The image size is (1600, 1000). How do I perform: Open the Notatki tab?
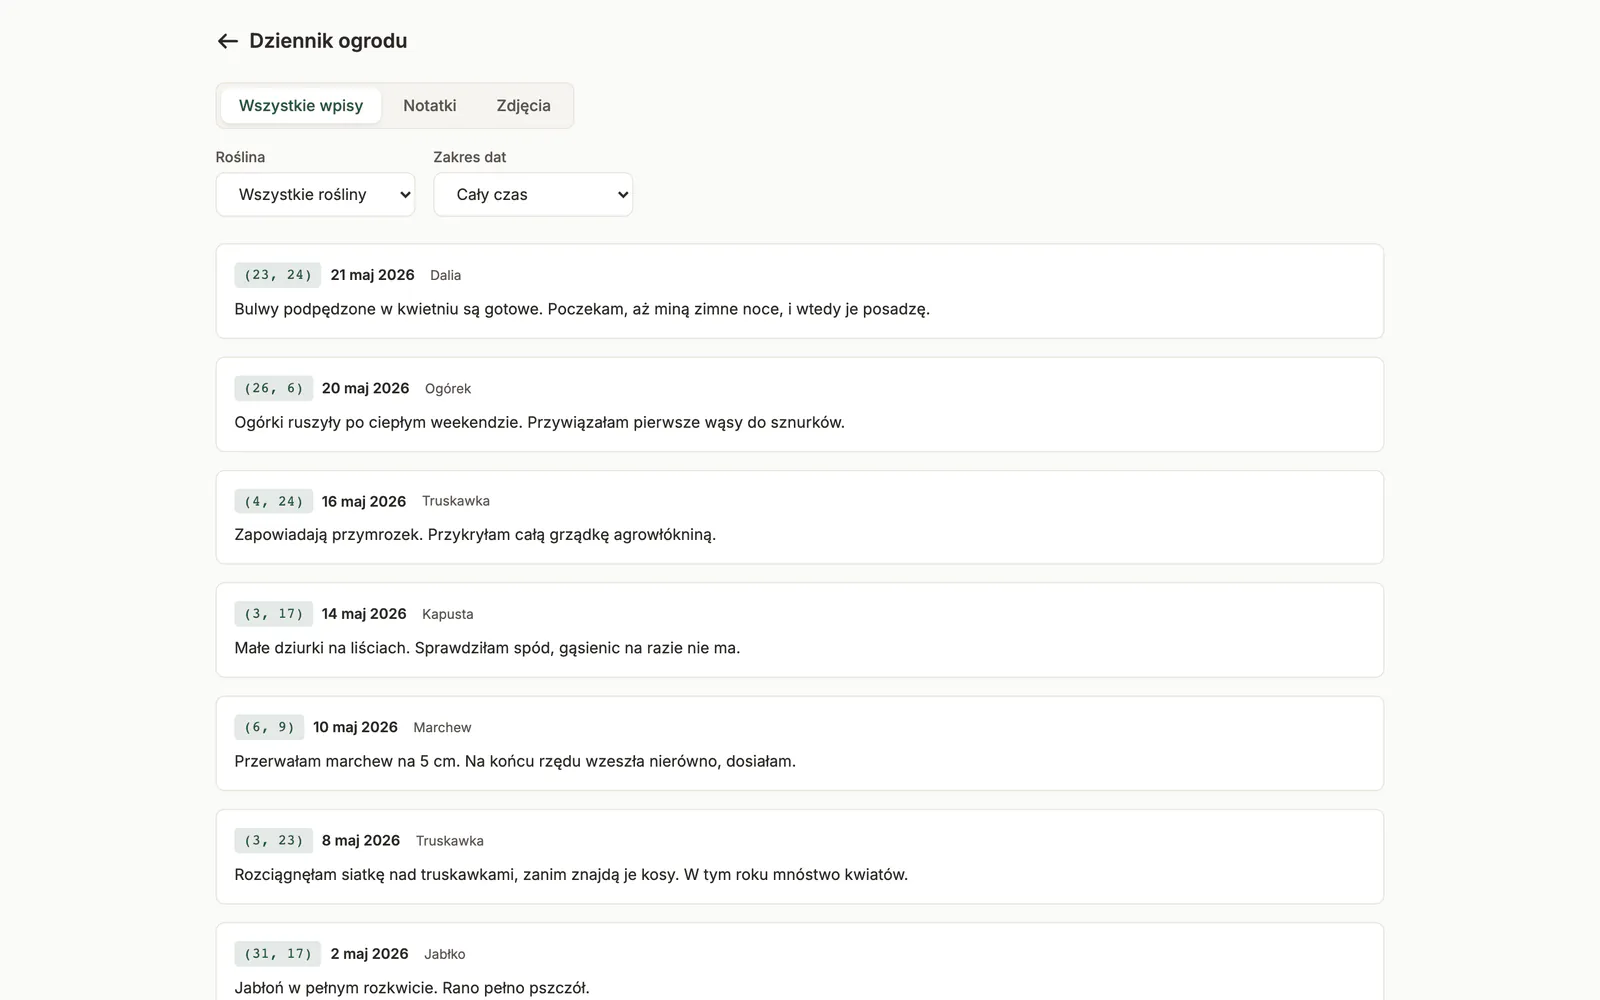tap(430, 106)
